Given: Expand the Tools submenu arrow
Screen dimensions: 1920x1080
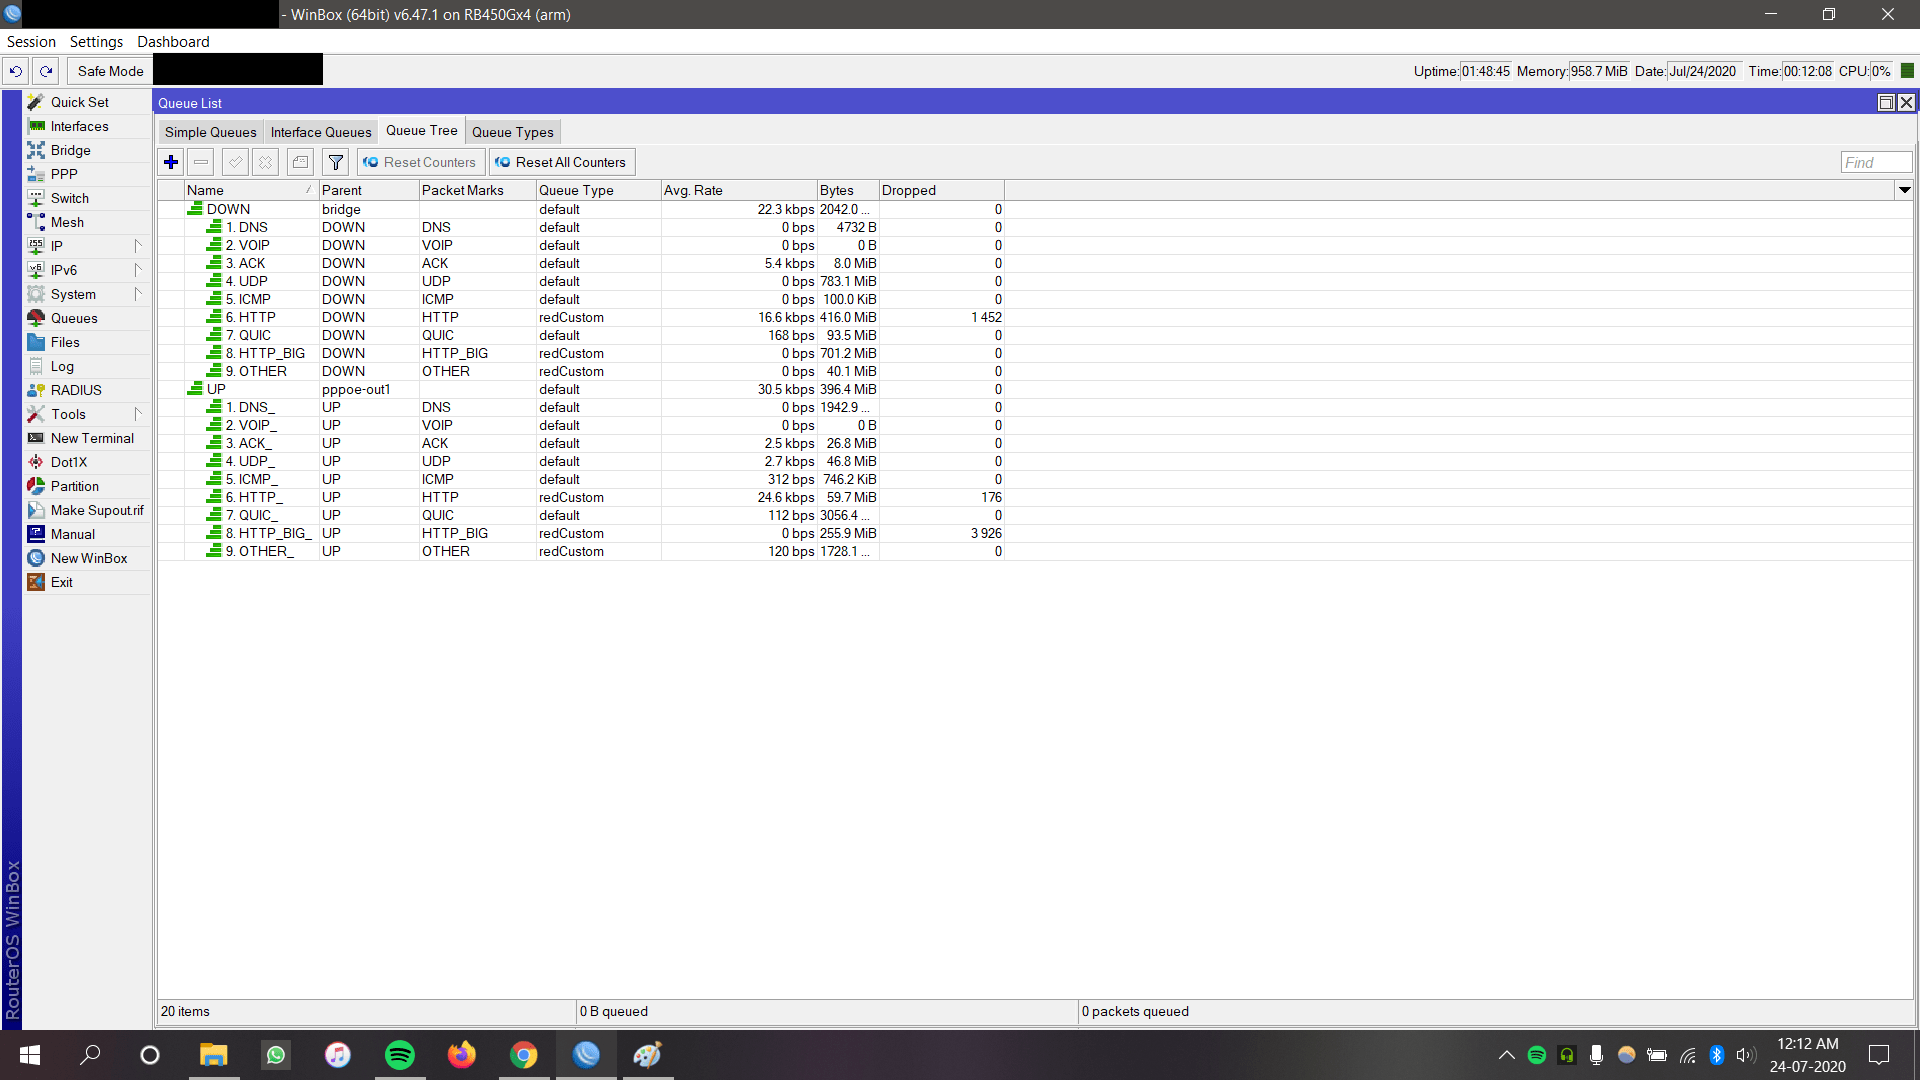Looking at the screenshot, I should (138, 414).
